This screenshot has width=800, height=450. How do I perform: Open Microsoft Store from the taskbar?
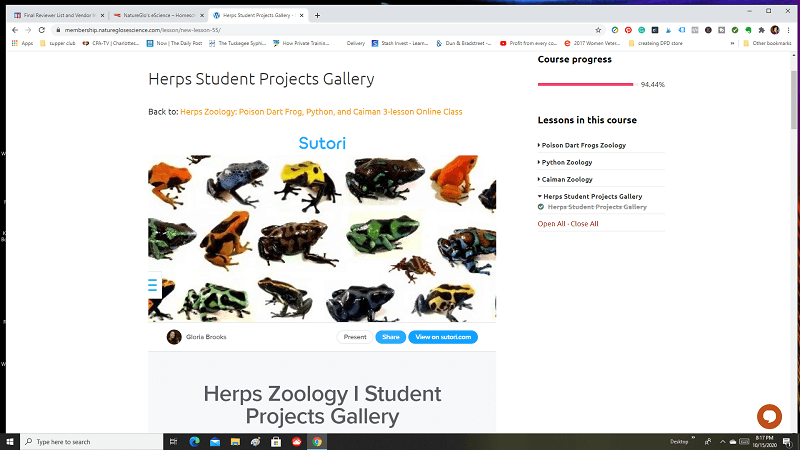[x=276, y=442]
